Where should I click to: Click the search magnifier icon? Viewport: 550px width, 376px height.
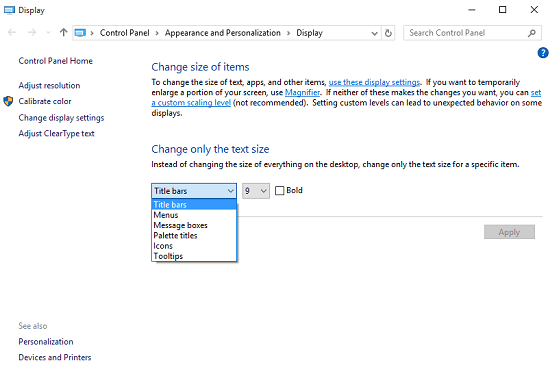532,33
